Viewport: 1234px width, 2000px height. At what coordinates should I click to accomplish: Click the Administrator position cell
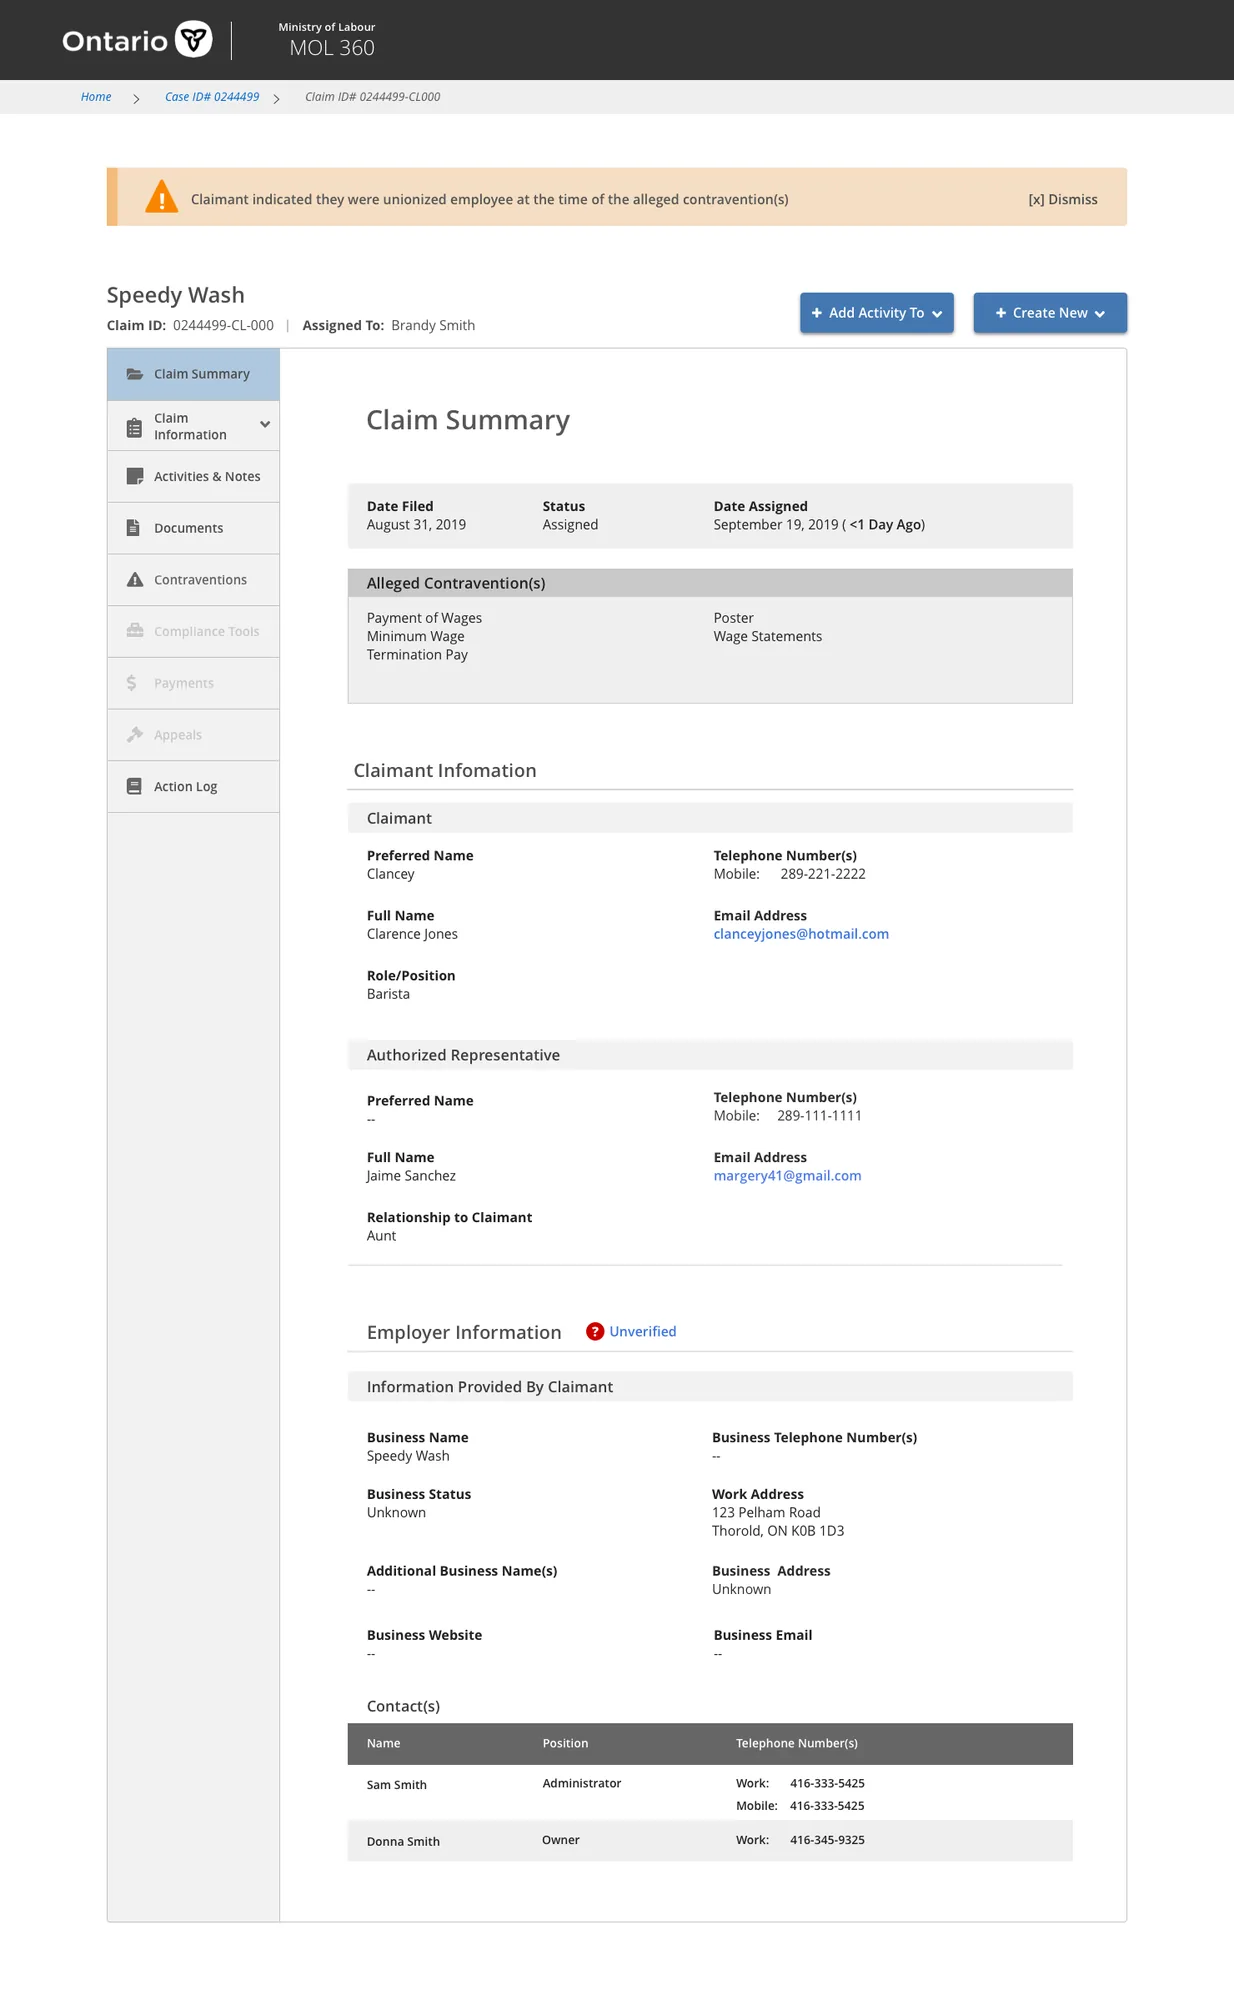582,1783
